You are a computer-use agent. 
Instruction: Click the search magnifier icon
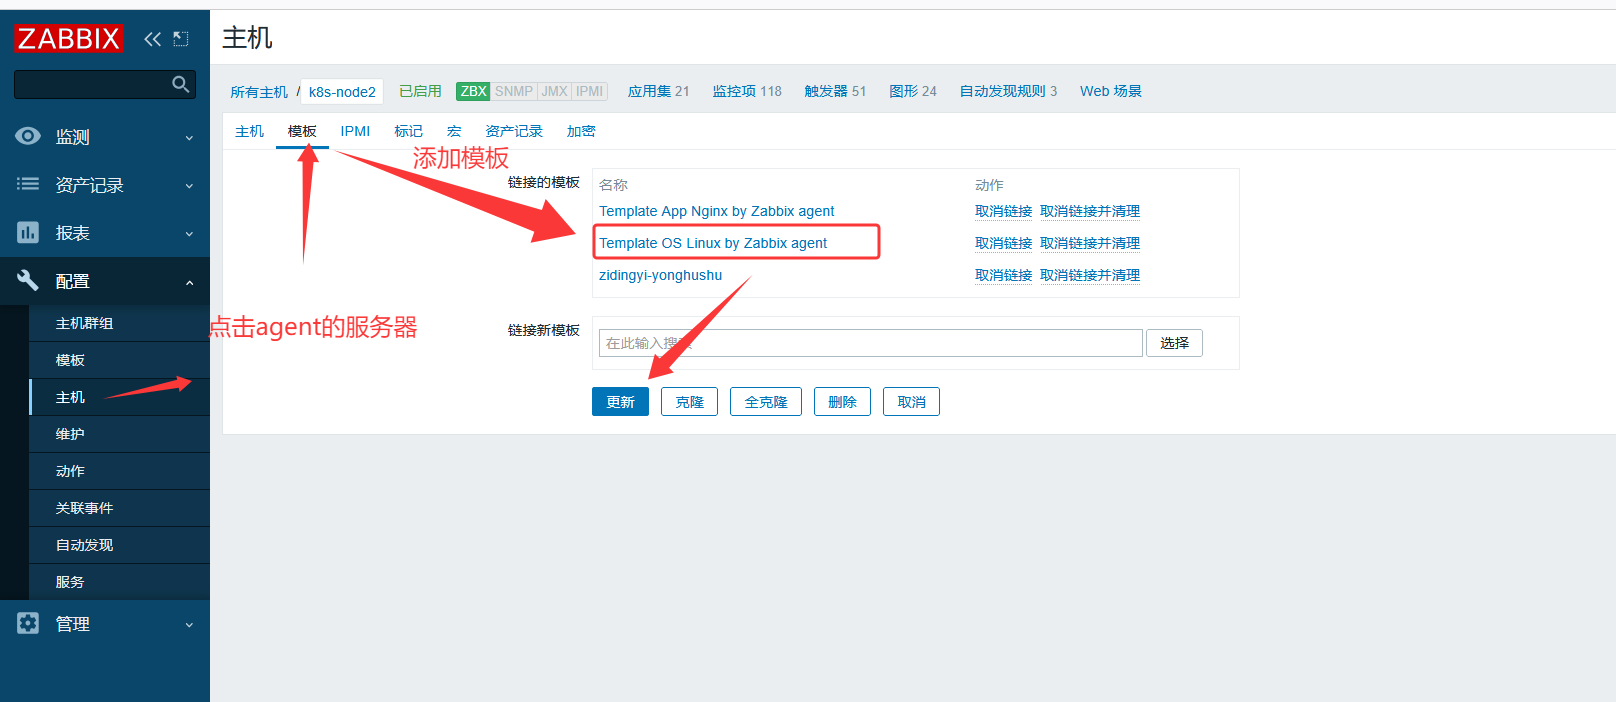click(x=180, y=84)
